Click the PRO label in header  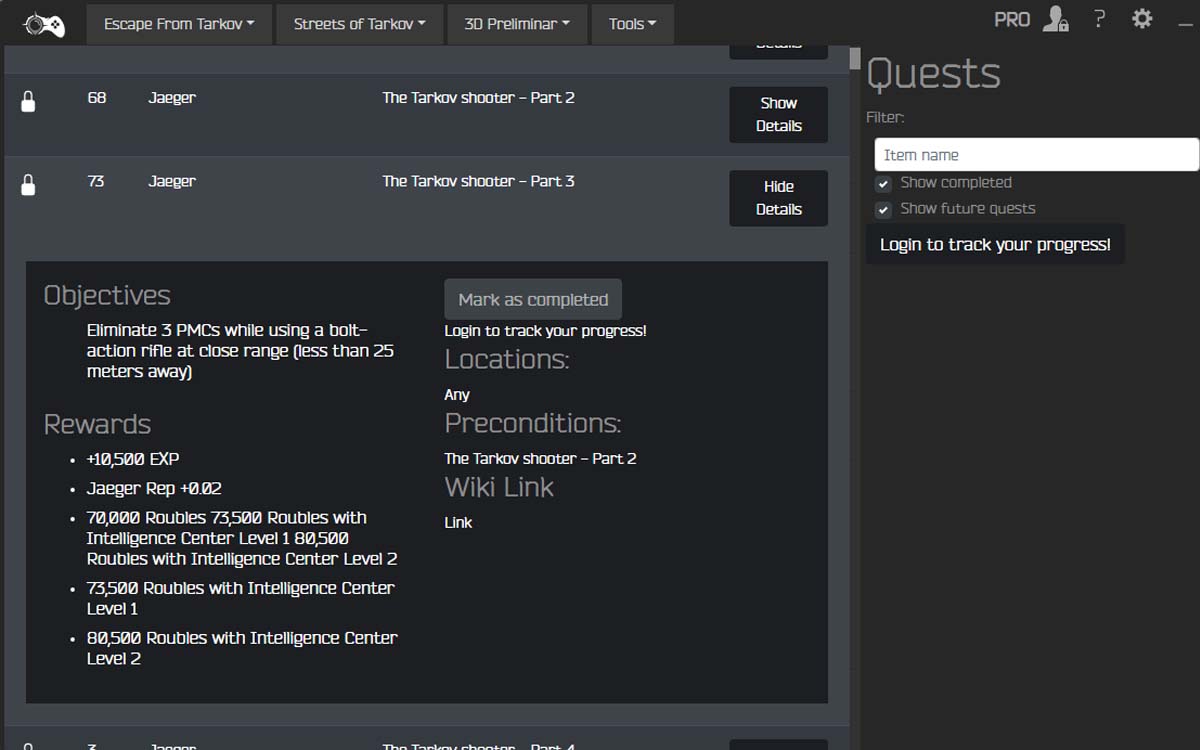(1012, 19)
